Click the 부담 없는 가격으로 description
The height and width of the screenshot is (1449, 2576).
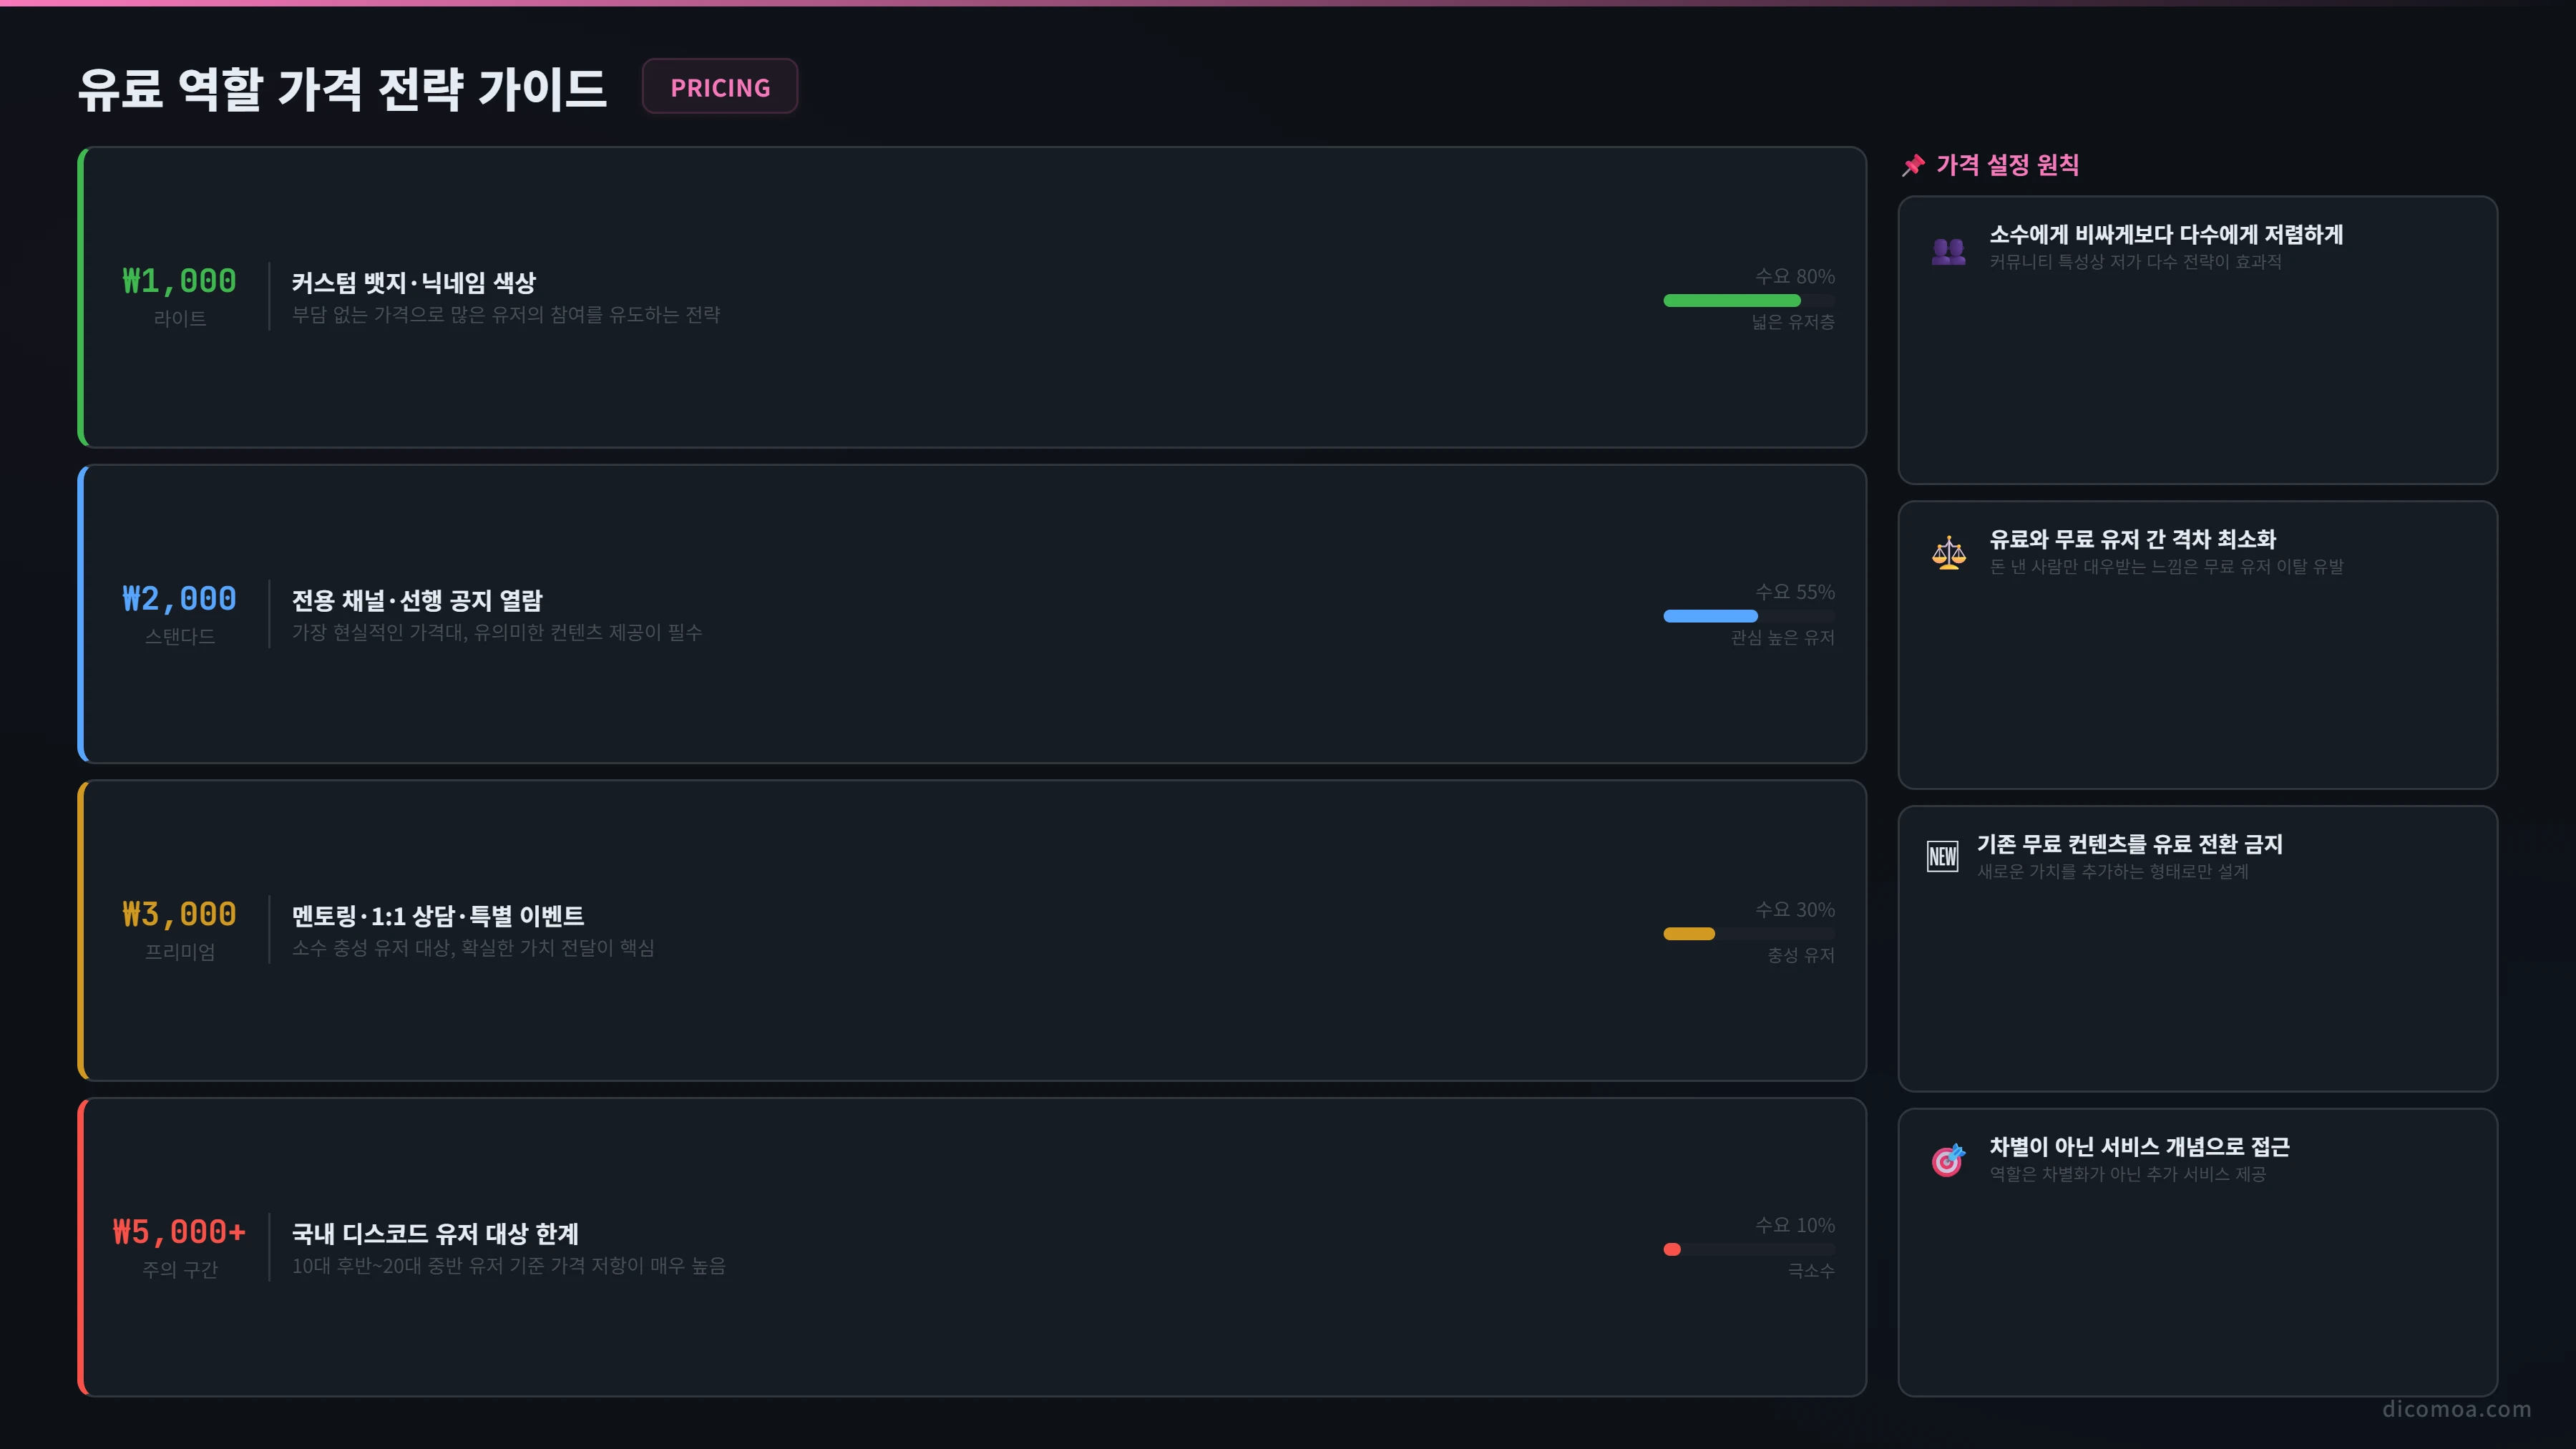[x=506, y=315]
